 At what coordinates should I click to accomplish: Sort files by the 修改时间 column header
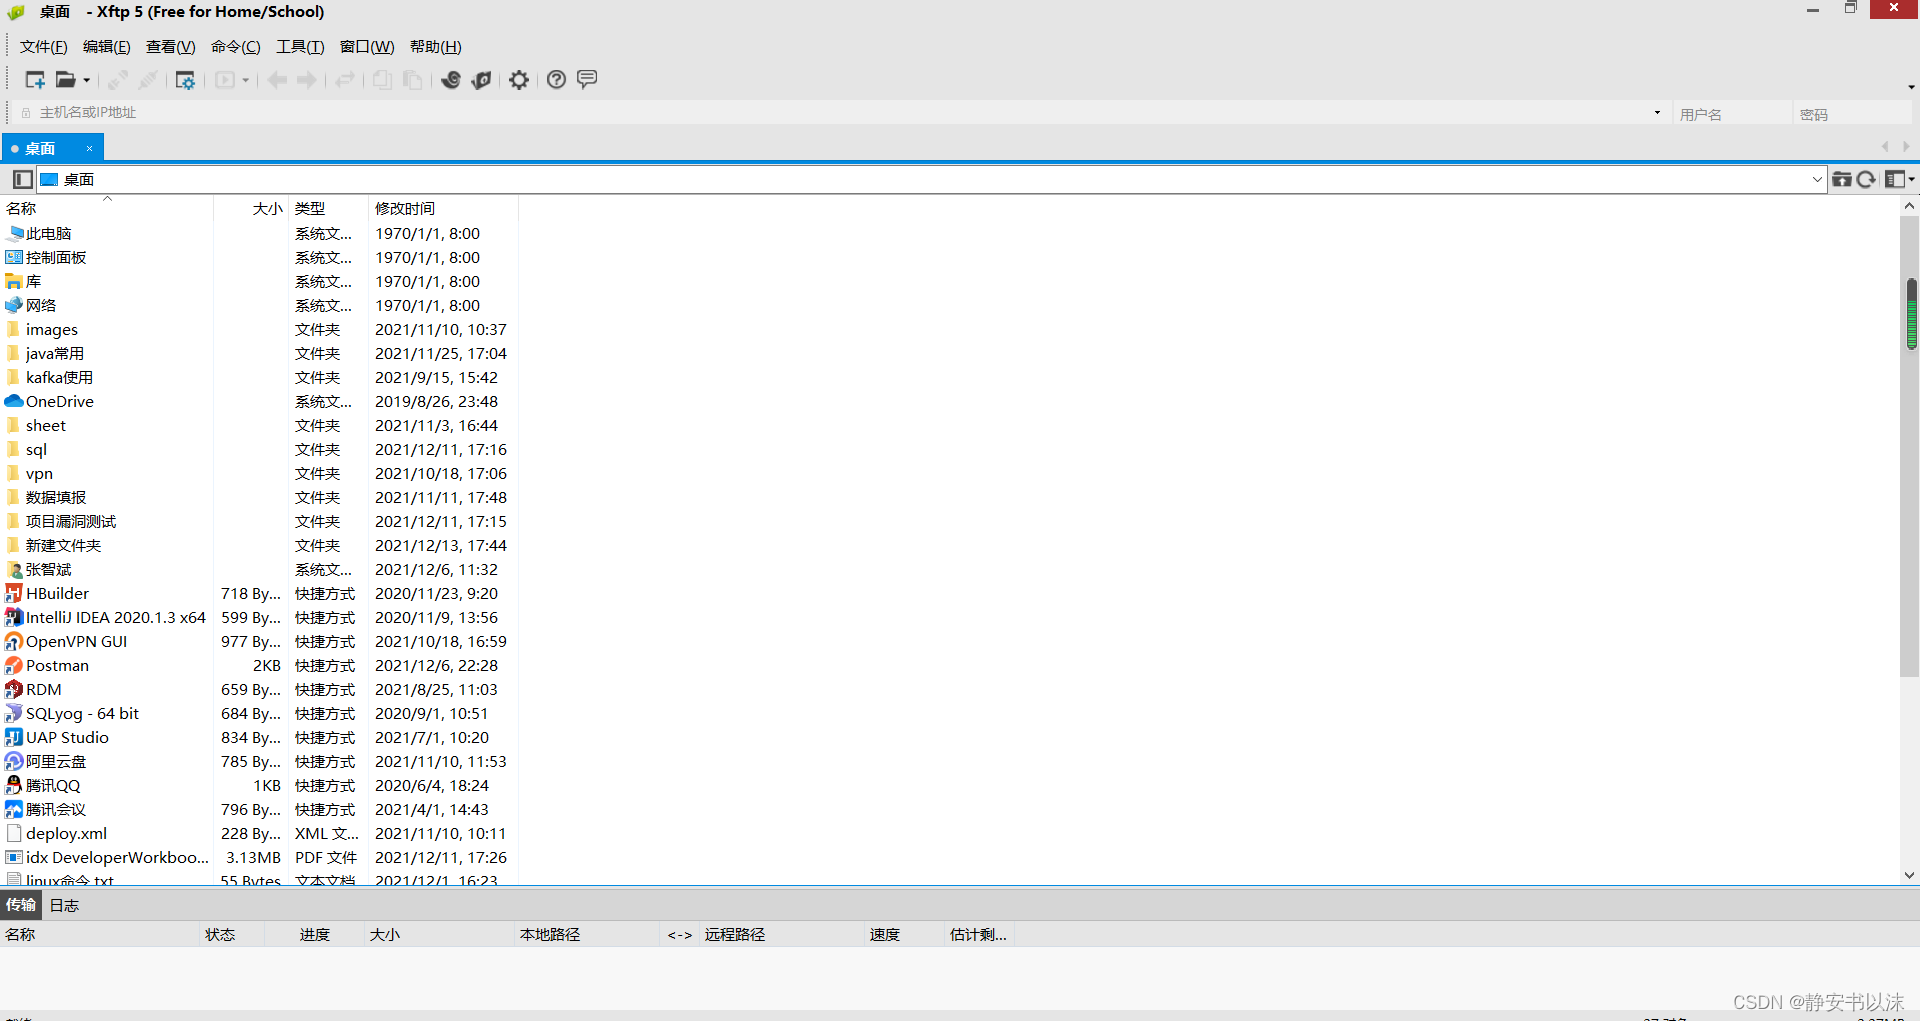click(x=443, y=209)
